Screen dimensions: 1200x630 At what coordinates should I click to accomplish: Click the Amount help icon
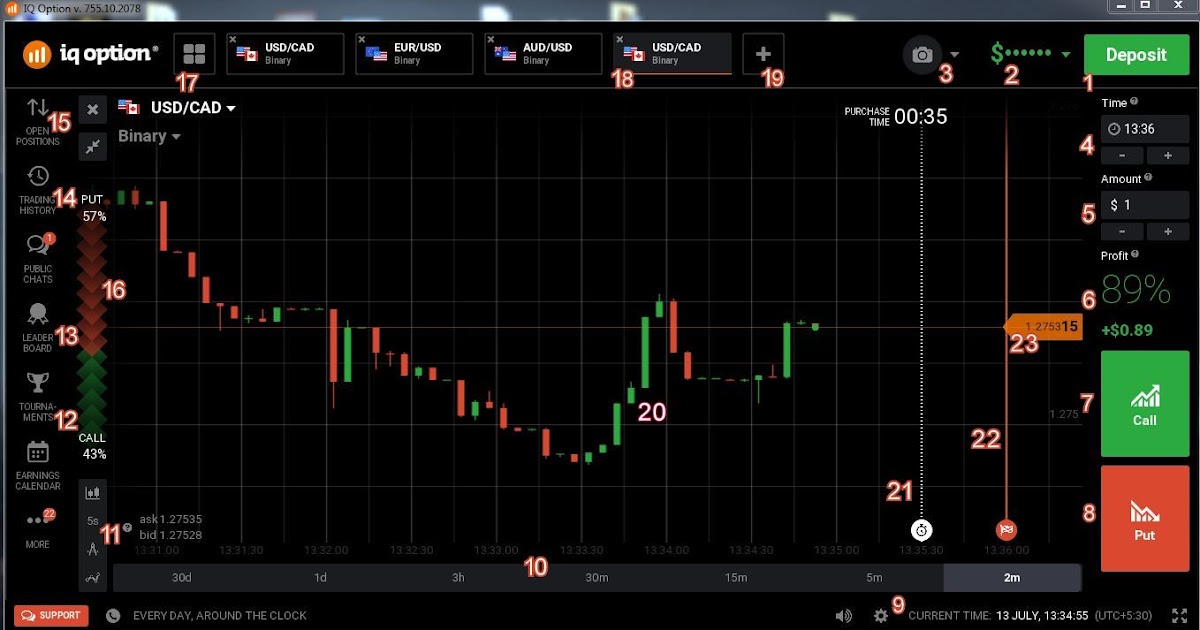coord(1148,178)
